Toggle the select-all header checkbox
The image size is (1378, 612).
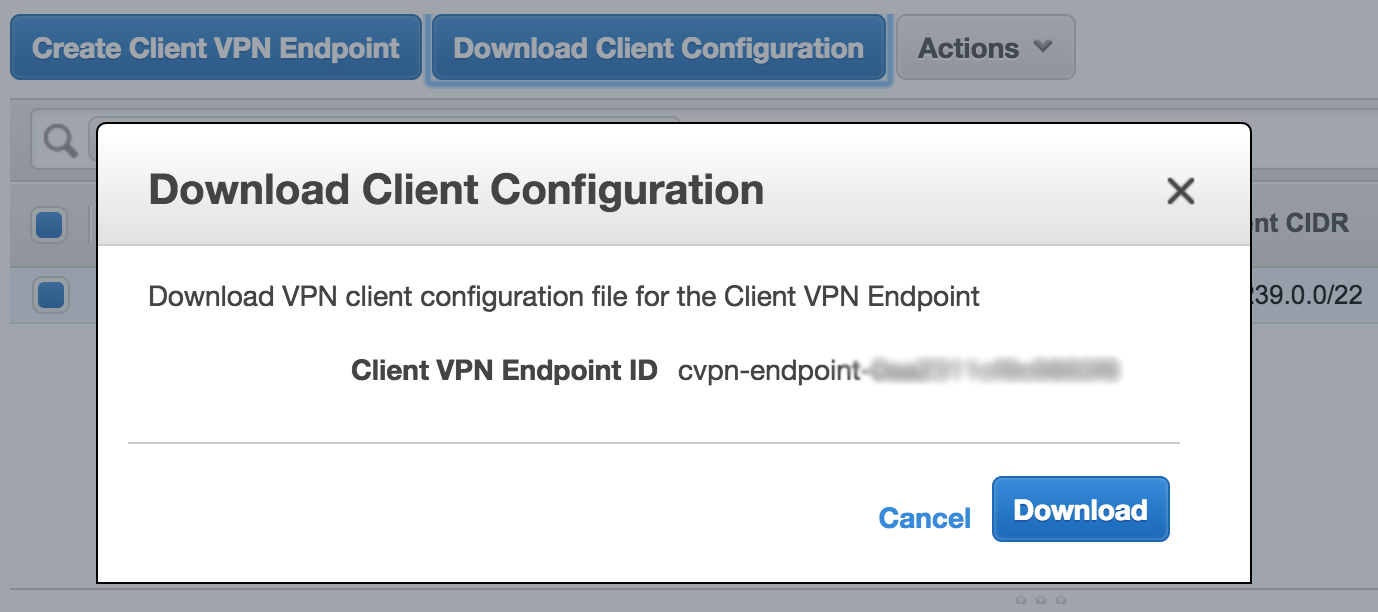tap(50, 225)
